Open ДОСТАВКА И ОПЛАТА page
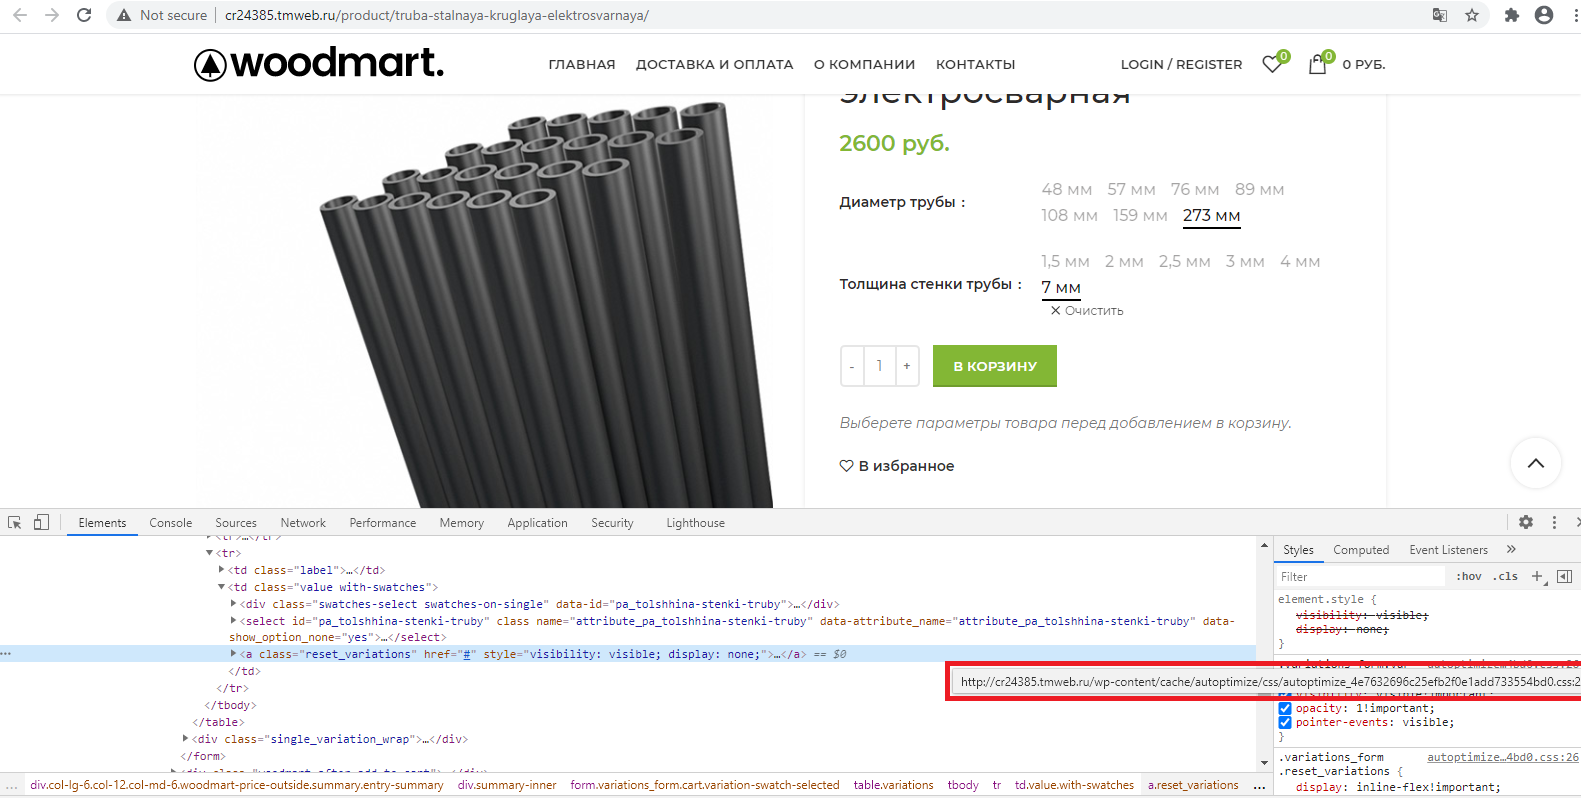Screen dimensions: 1581x798 (x=715, y=64)
